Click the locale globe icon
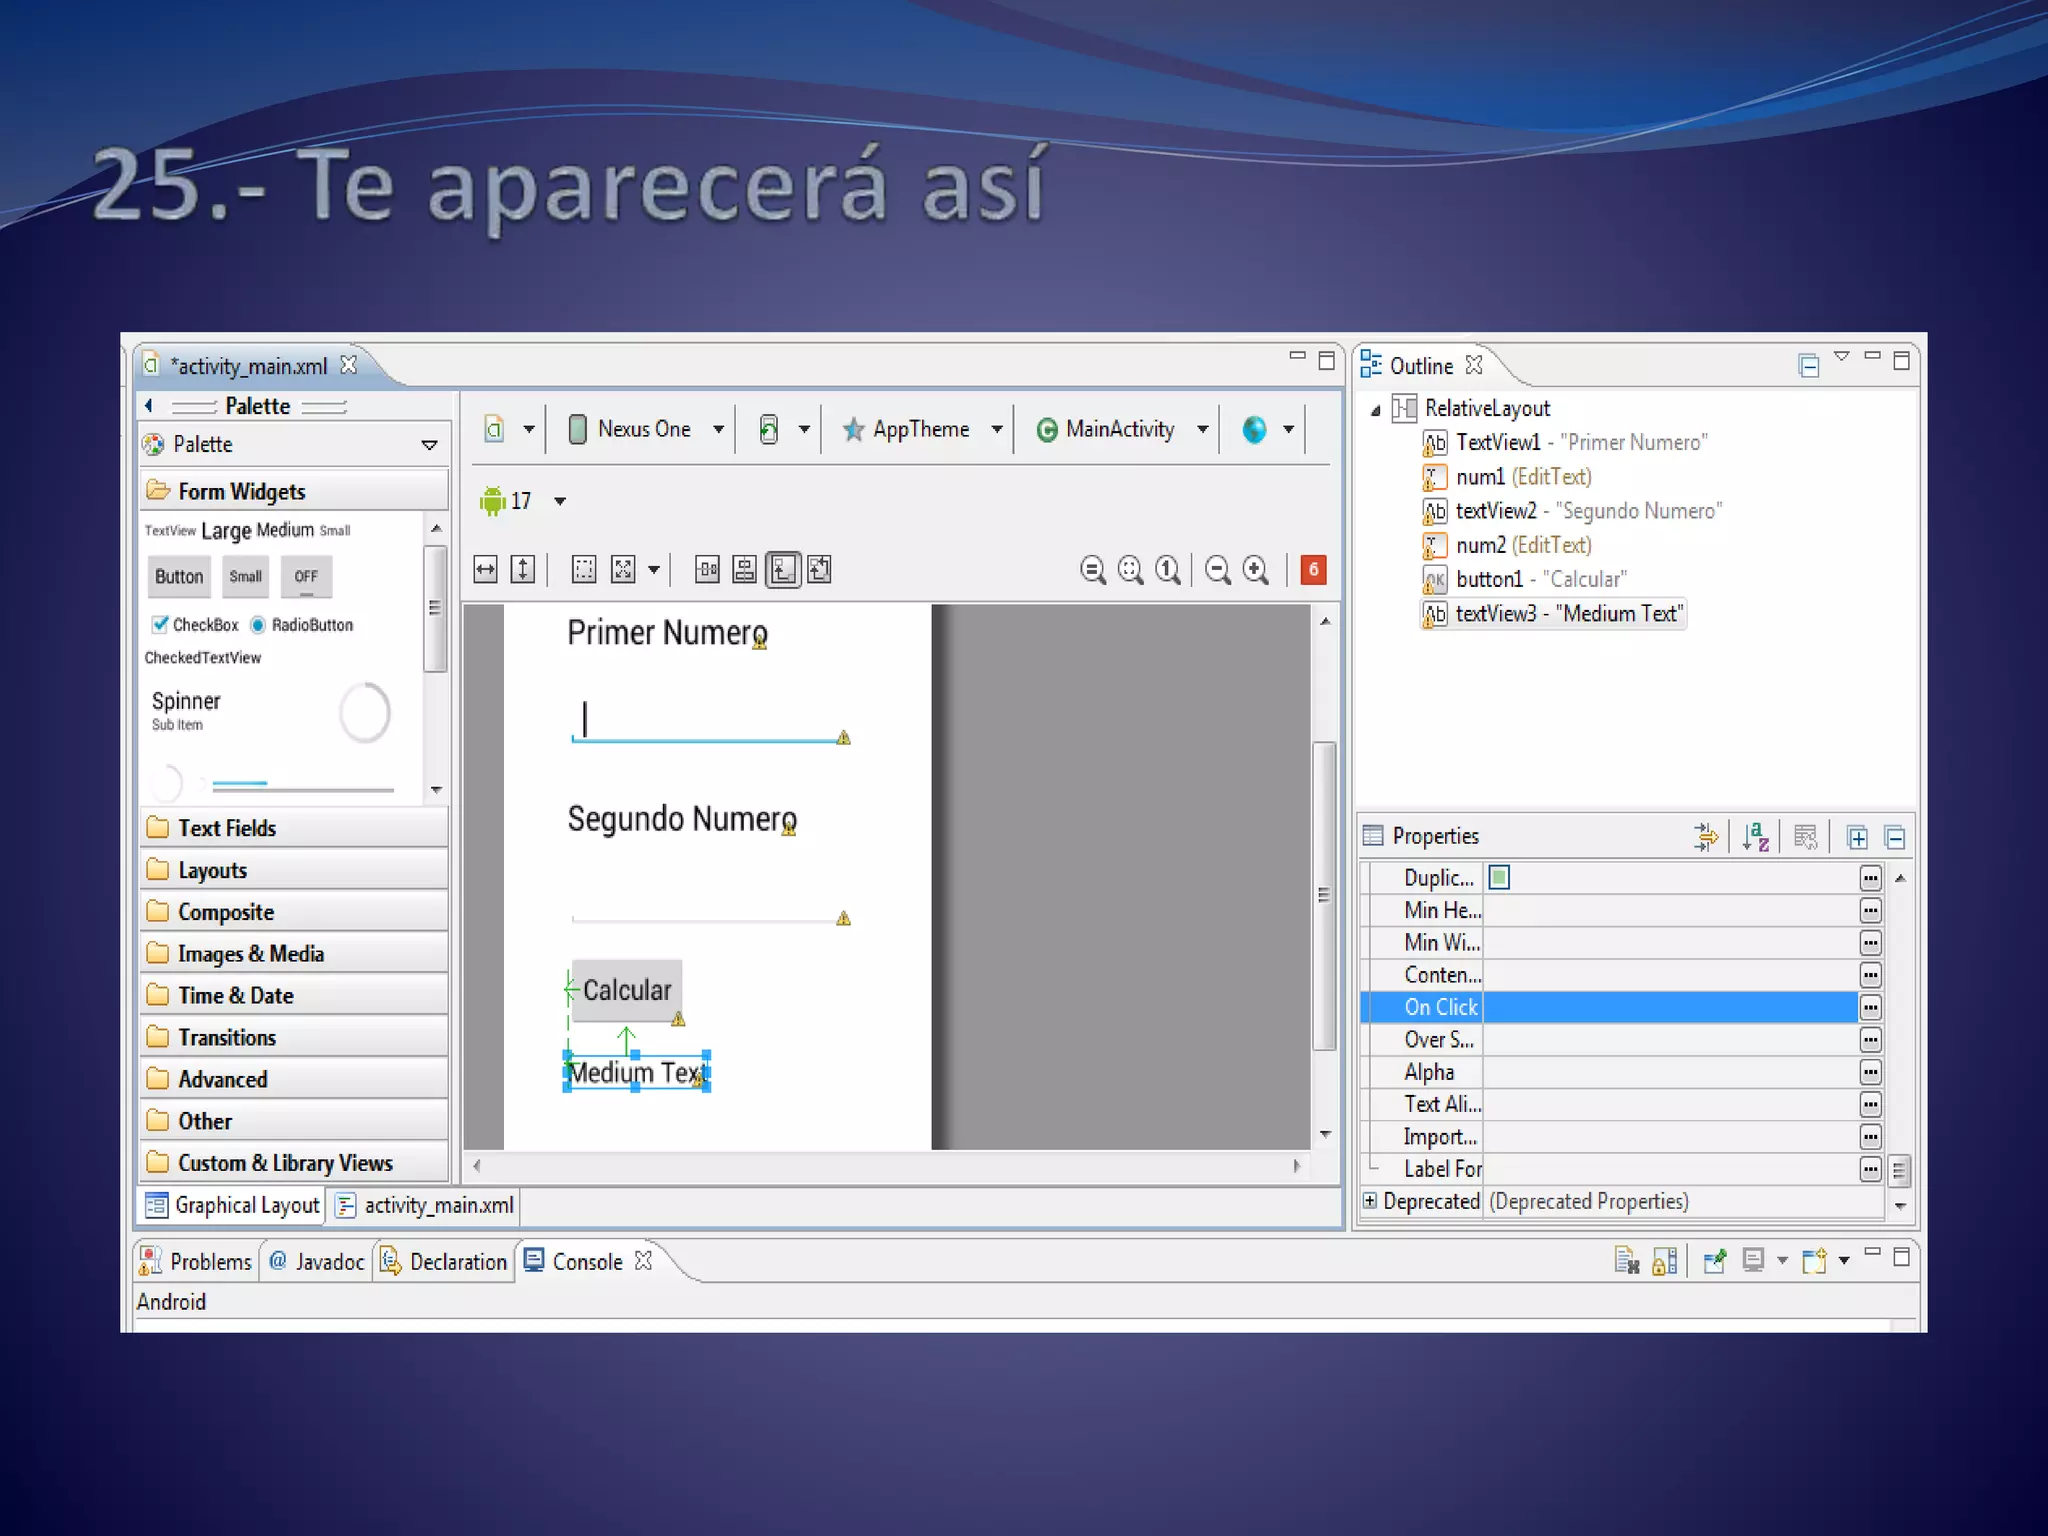 click(x=1254, y=429)
